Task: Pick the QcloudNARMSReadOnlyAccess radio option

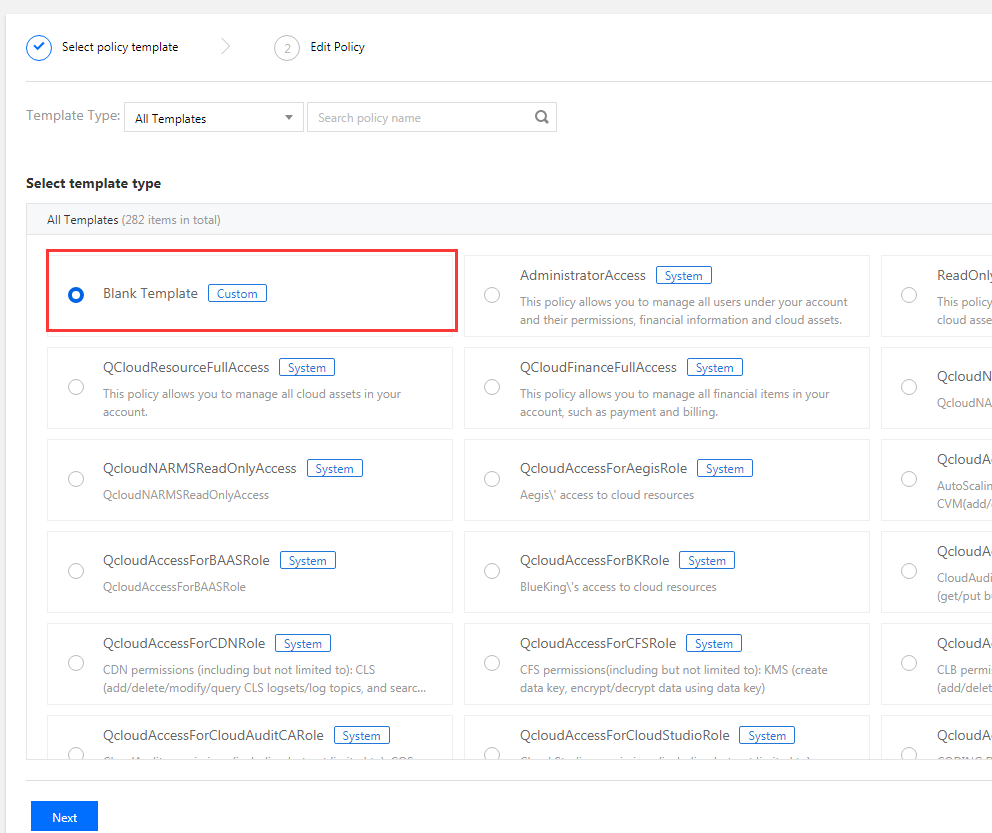Action: click(x=76, y=479)
